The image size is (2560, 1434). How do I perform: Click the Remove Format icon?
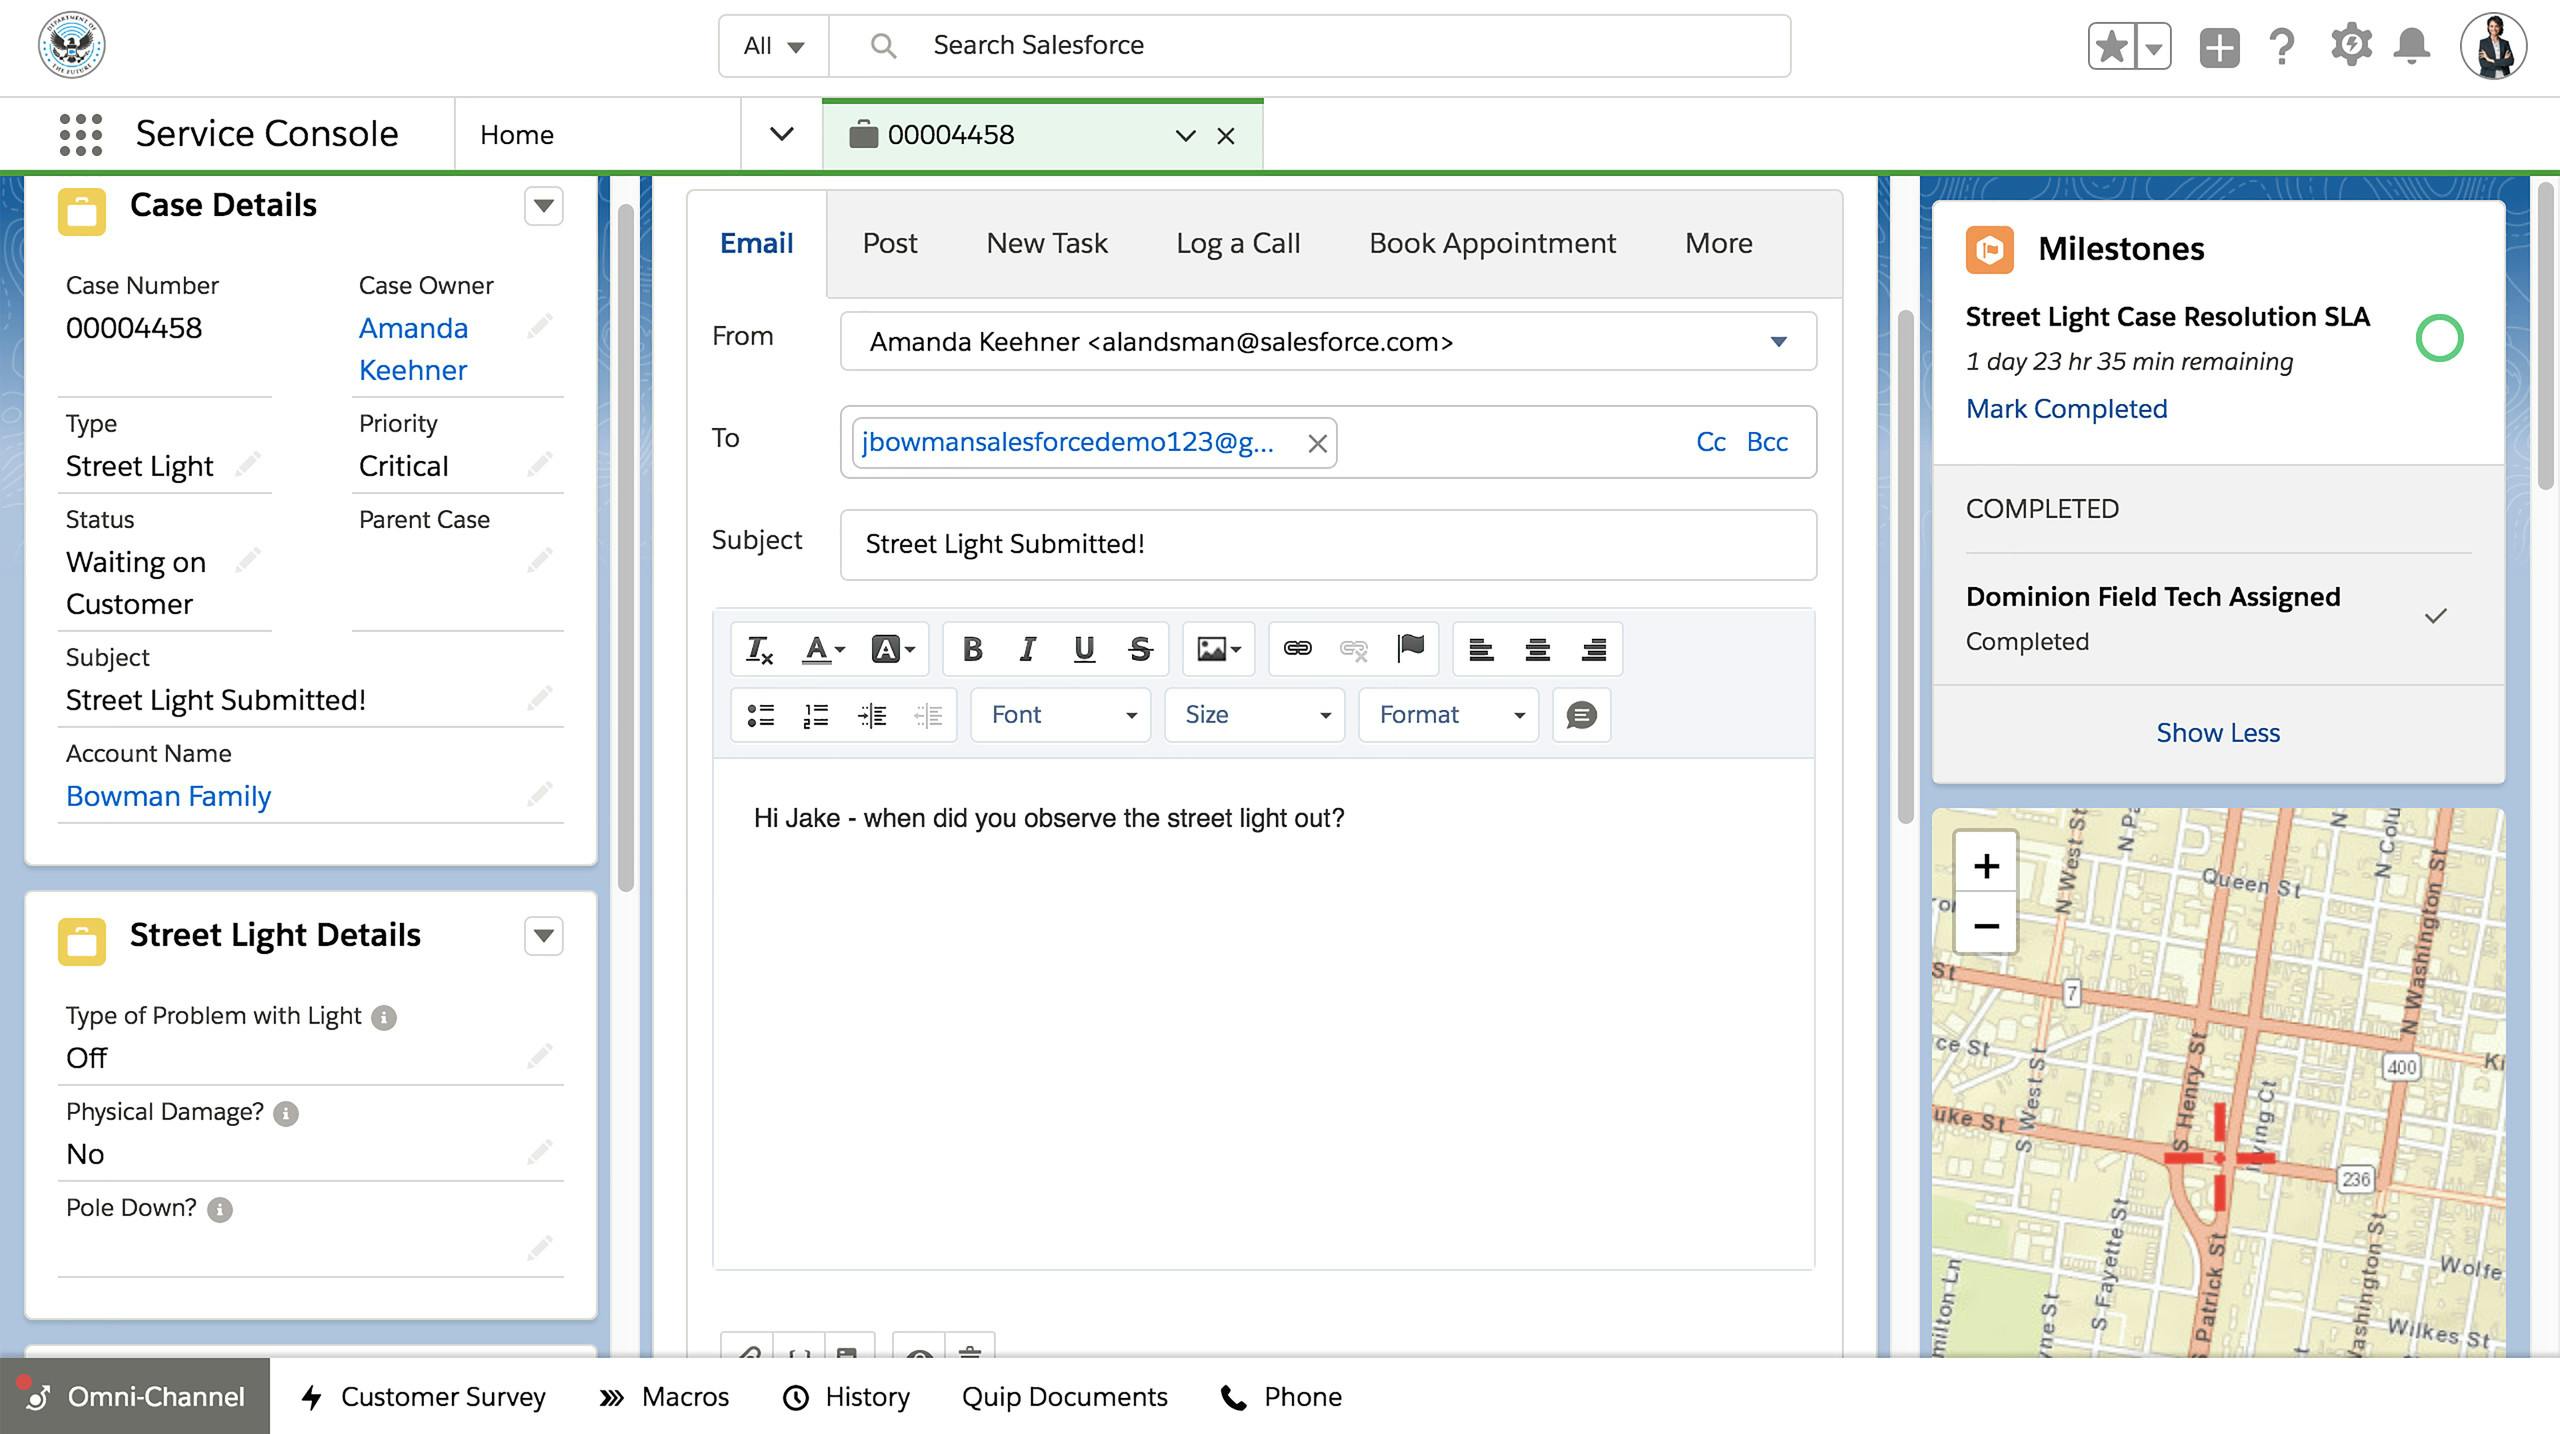(760, 649)
